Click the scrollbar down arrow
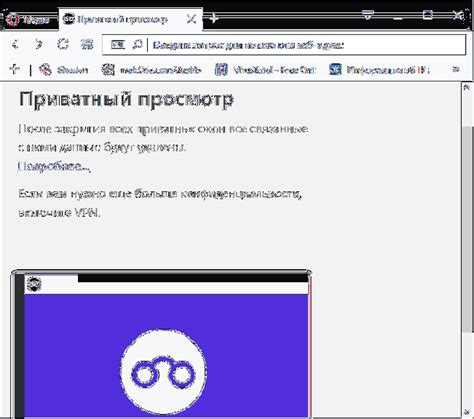This screenshot has height=419, width=474. tap(467, 413)
